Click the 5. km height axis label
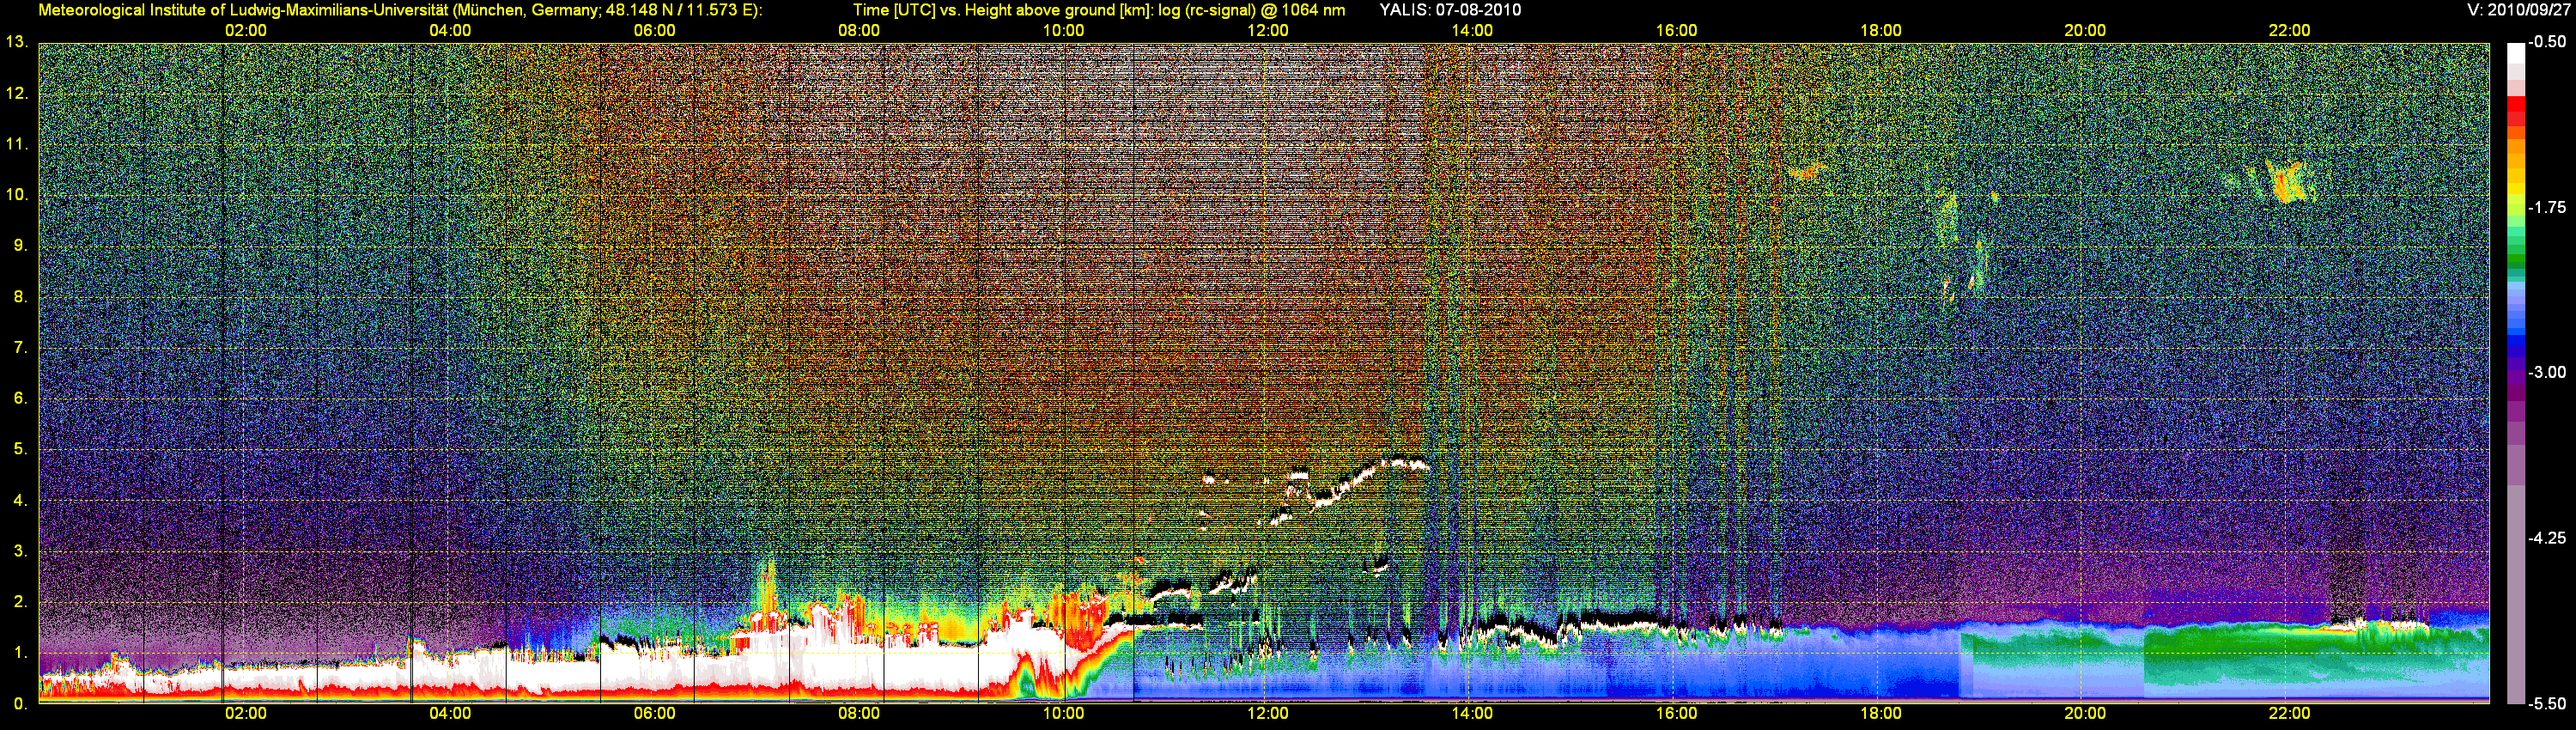 point(20,449)
